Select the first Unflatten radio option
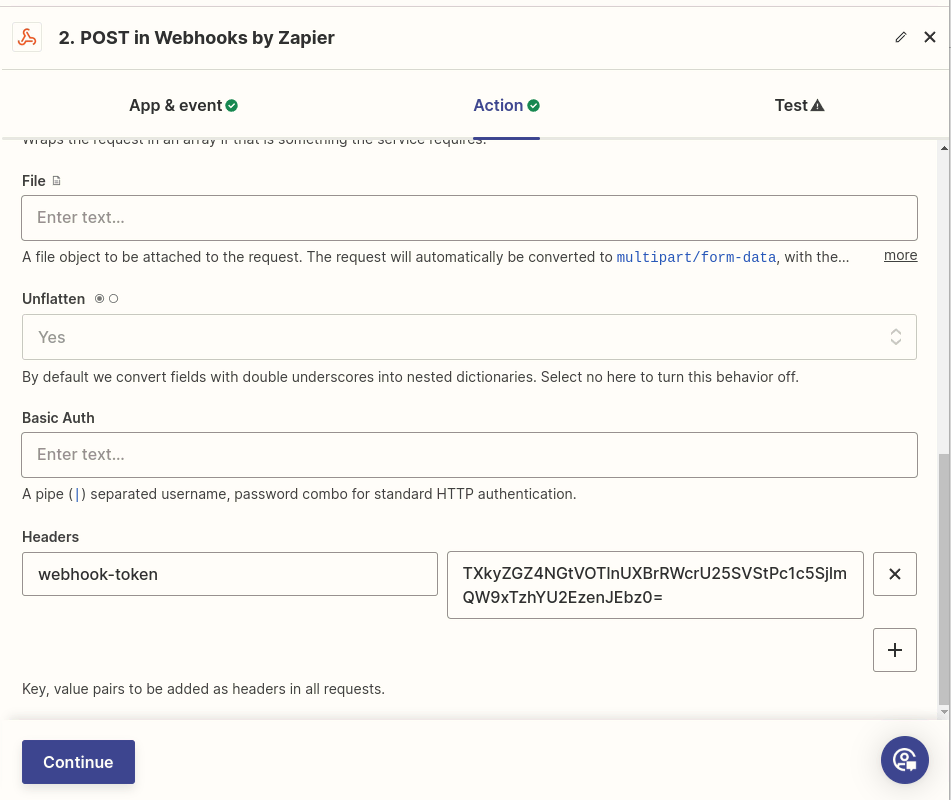The width and height of the screenshot is (951, 800). coord(100,299)
